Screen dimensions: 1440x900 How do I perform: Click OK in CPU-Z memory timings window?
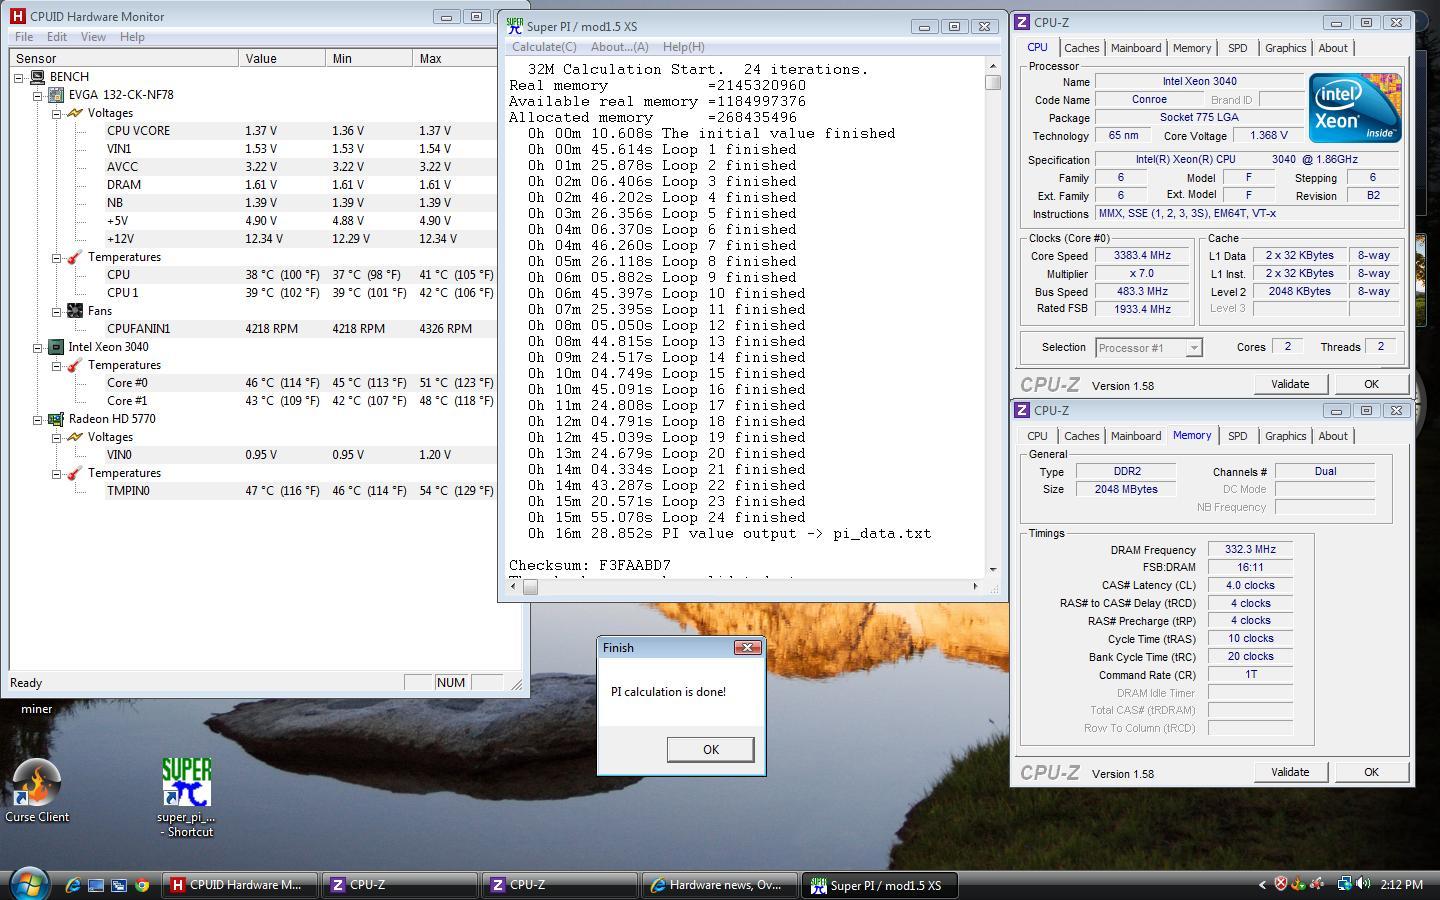click(x=1370, y=772)
